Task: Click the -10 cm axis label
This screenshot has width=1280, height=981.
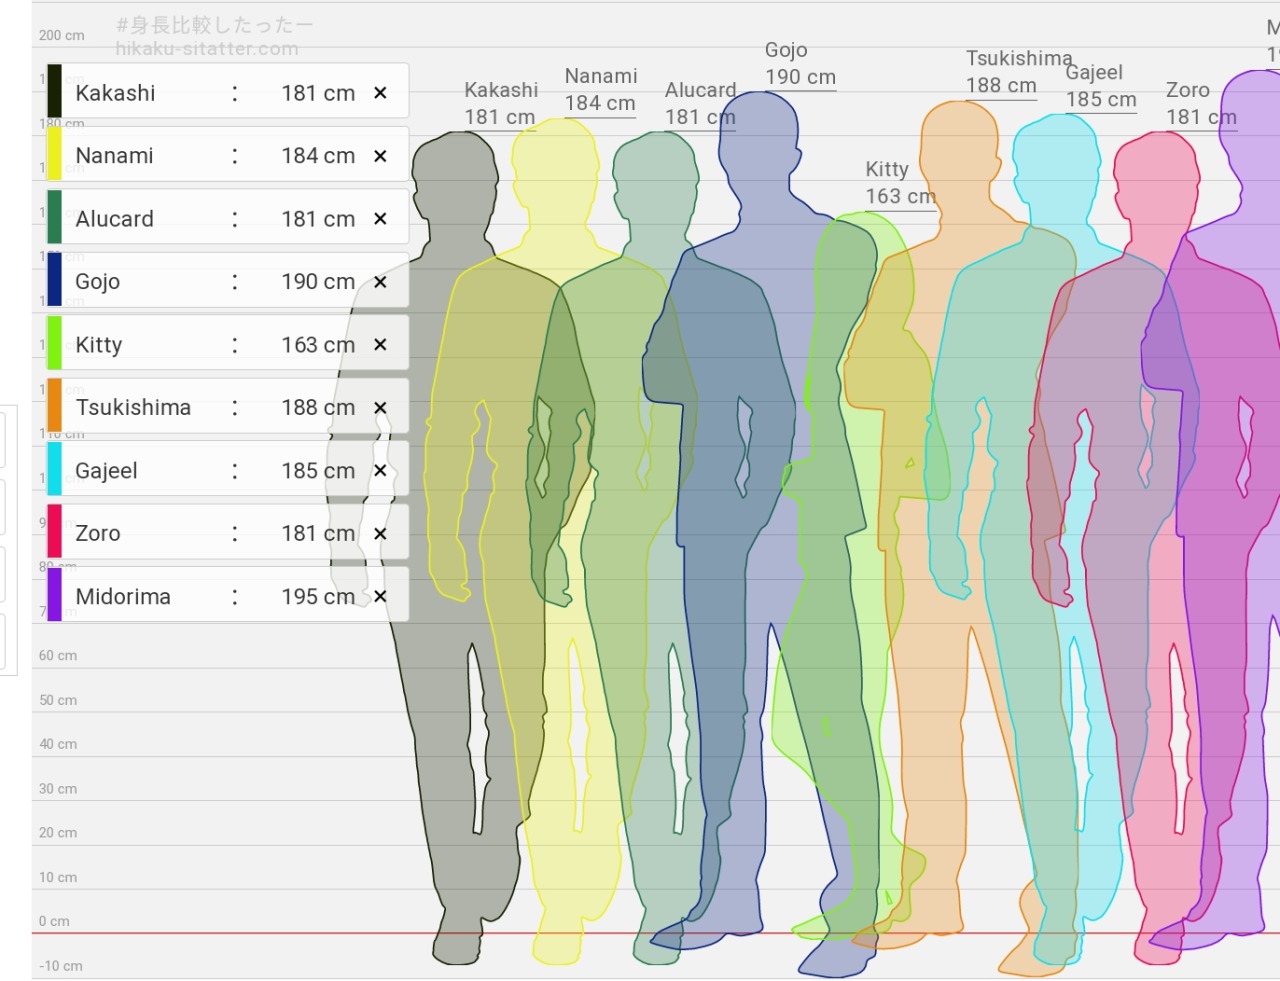Action: [60, 966]
